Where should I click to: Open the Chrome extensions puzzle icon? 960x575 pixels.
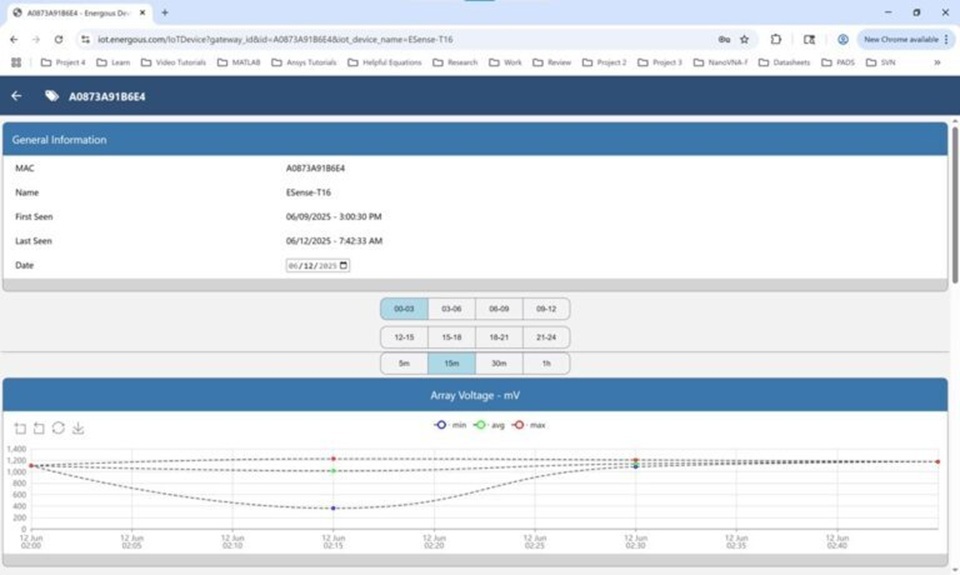pyautogui.click(x=776, y=39)
